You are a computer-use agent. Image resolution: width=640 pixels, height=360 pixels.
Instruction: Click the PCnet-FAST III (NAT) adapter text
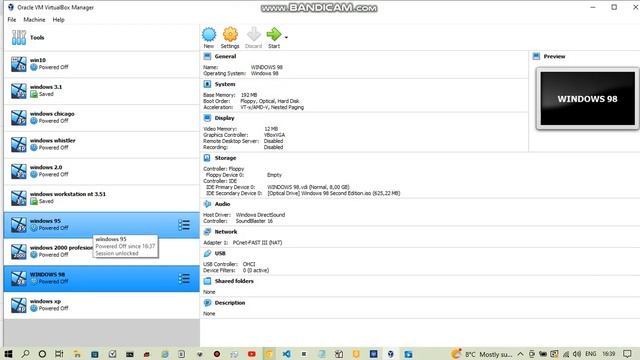pos(257,242)
